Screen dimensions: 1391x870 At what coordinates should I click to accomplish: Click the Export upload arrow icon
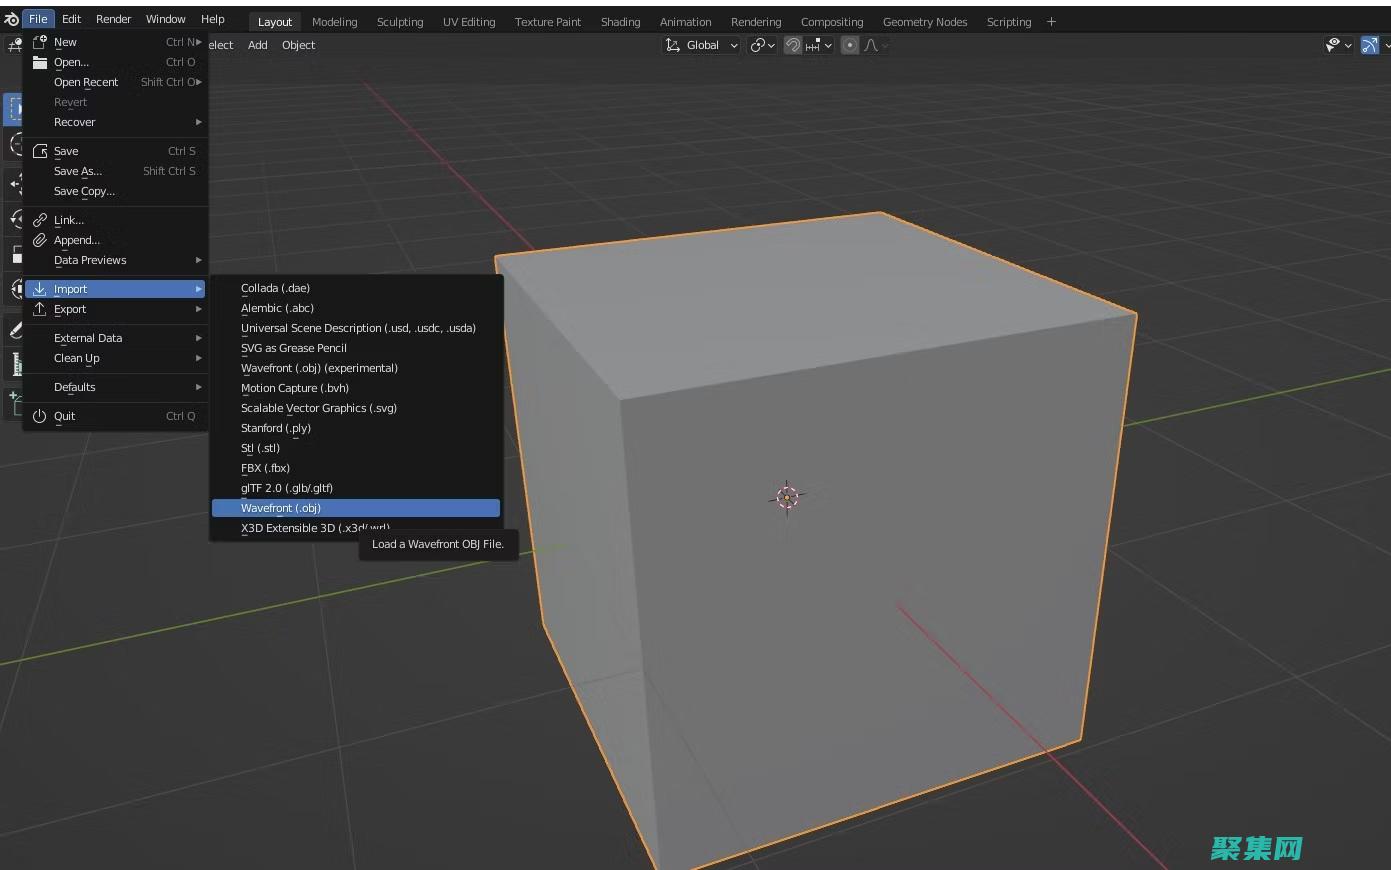click(x=40, y=309)
